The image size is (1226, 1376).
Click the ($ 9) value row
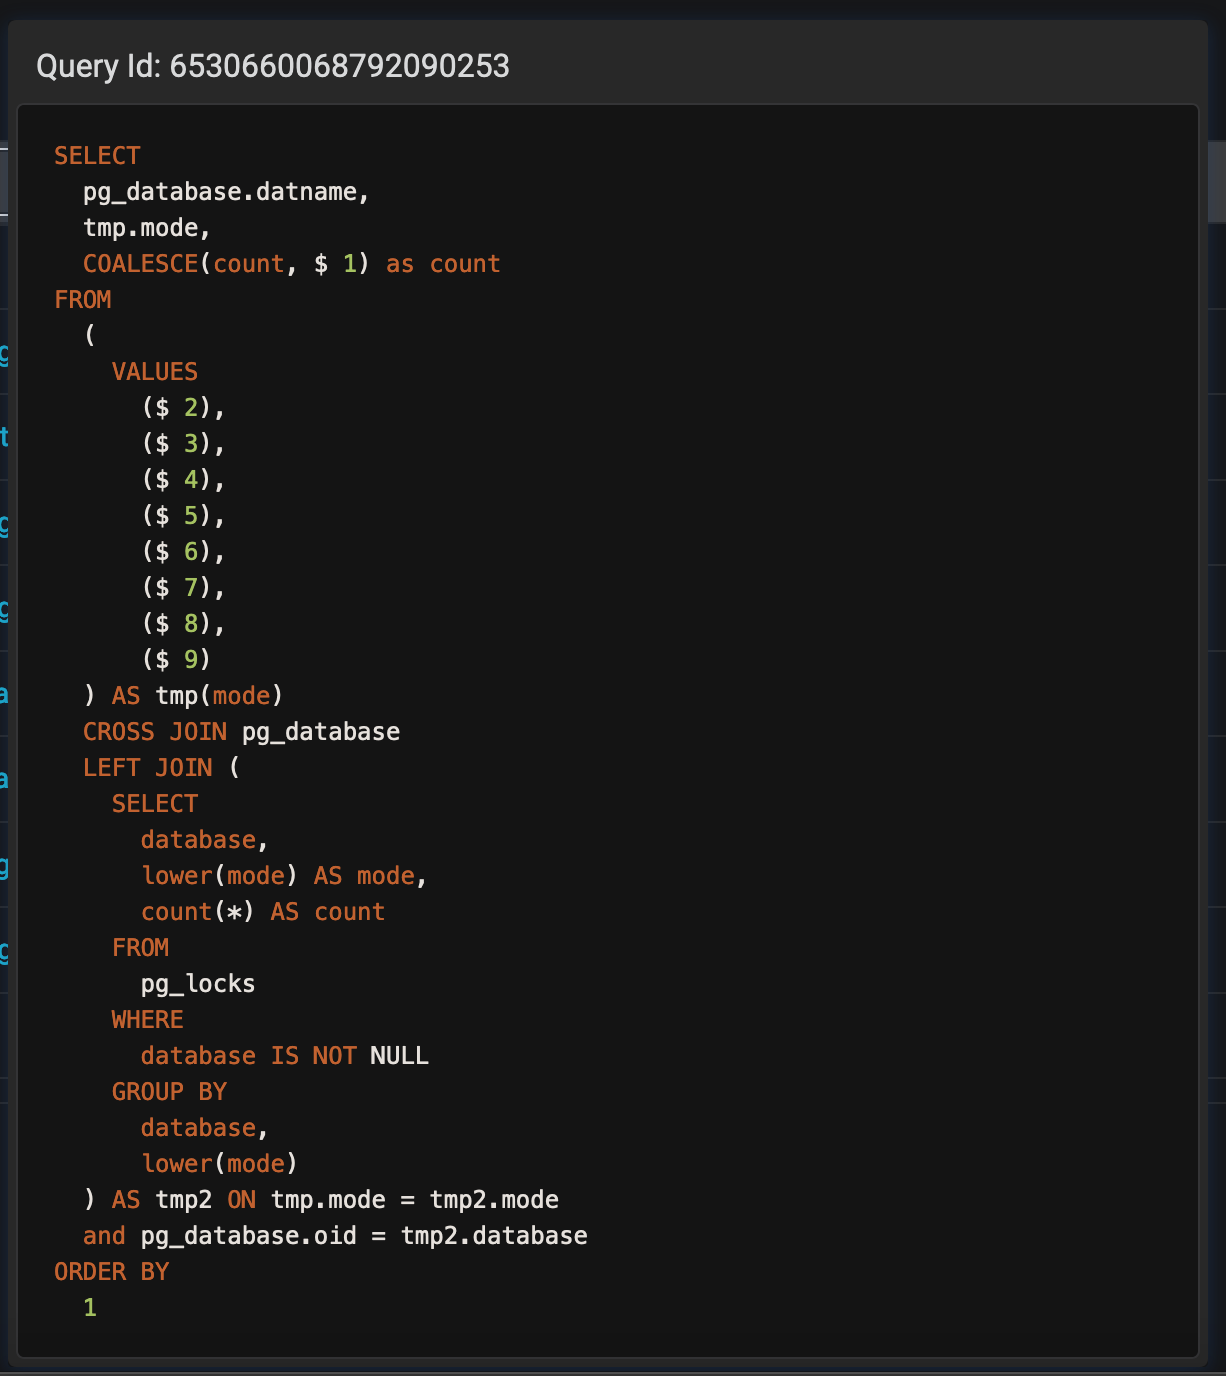point(176,660)
